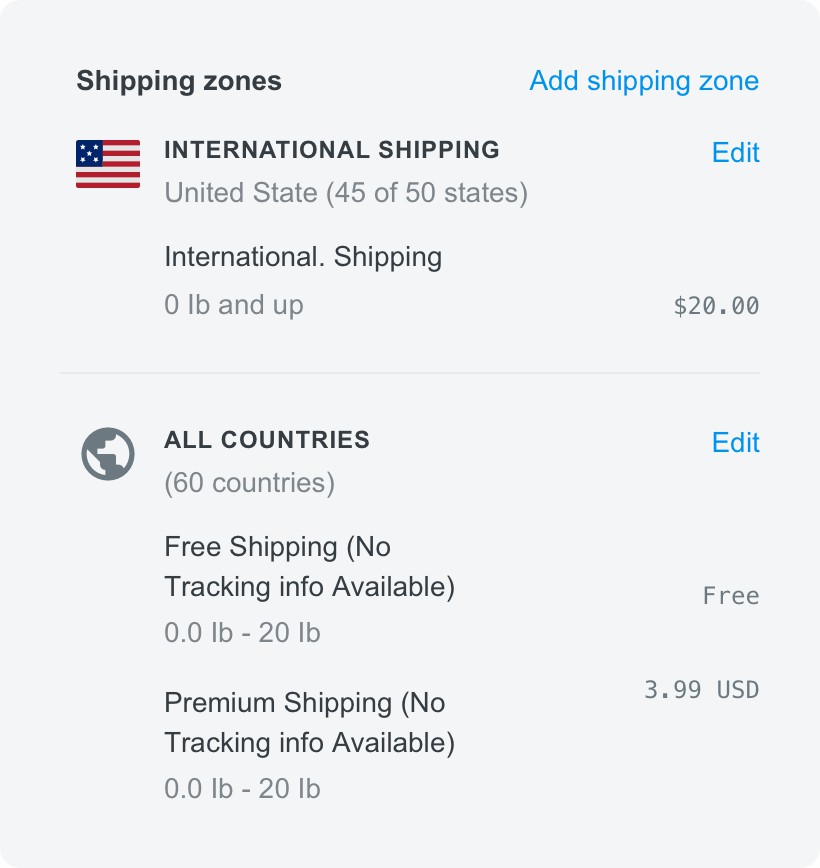The width and height of the screenshot is (820, 868).
Task: Select the INTERNATIONAL SHIPPING zone title
Action: (x=331, y=150)
